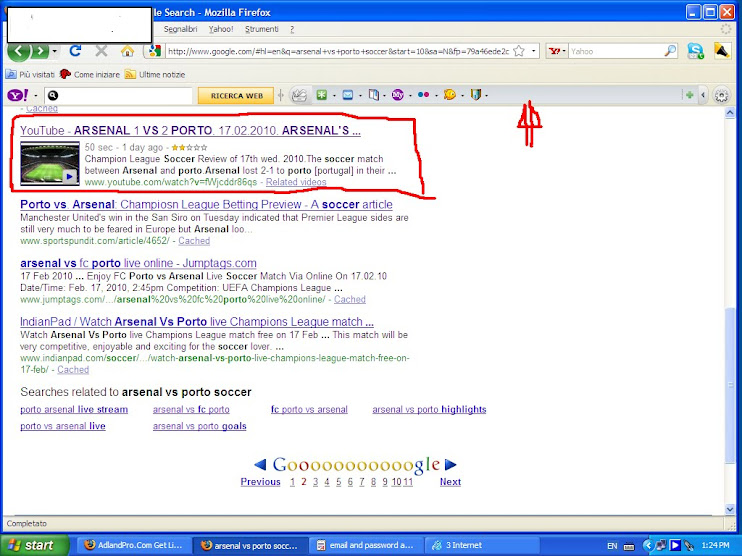Open YouTube ARSENAL 1 VS 2 PORTO result

[x=190, y=131]
